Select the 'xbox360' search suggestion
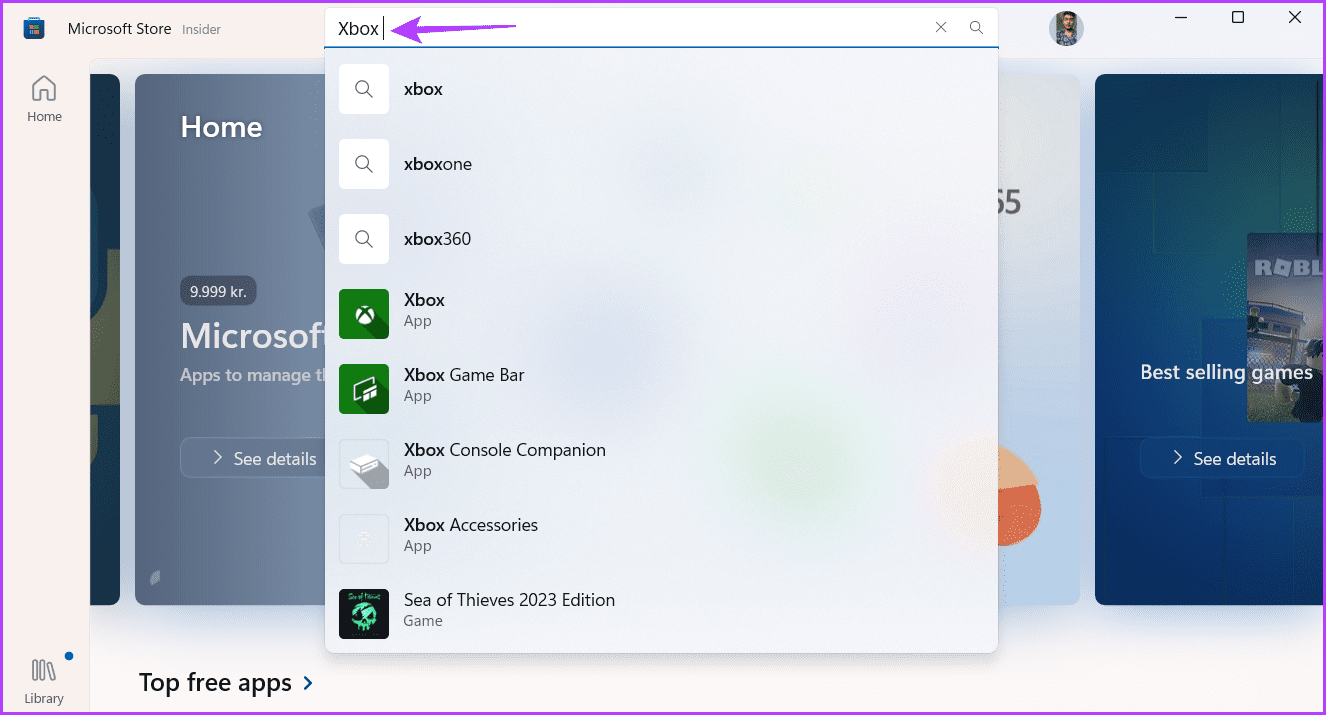 click(x=661, y=239)
